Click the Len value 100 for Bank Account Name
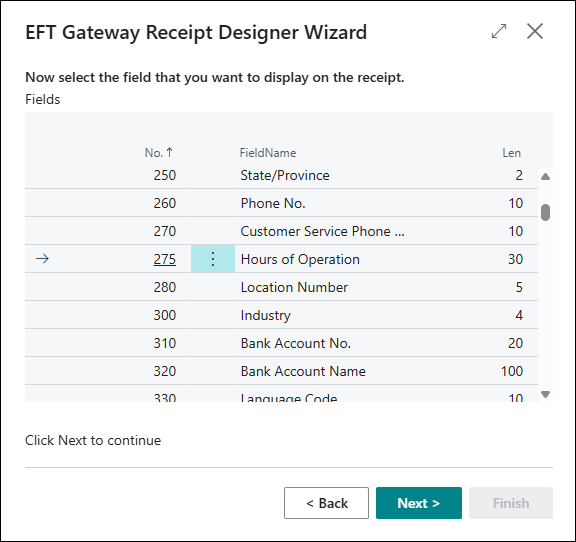 point(512,371)
